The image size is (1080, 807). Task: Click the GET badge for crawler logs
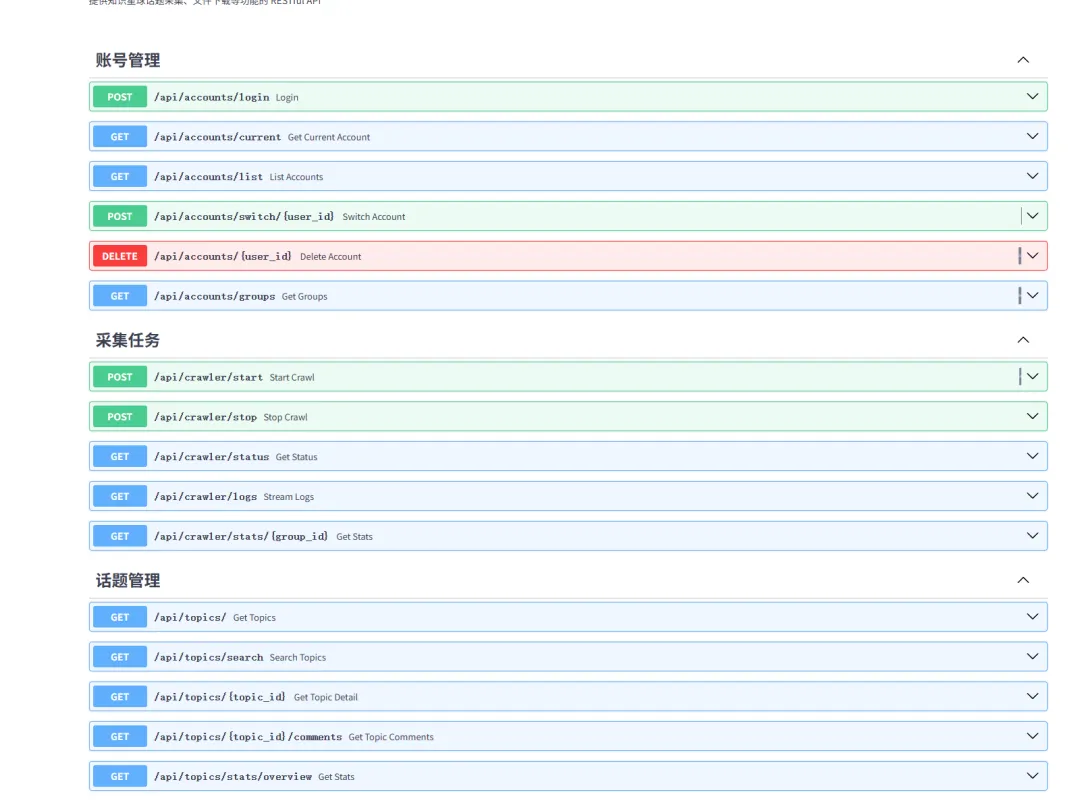[120, 496]
